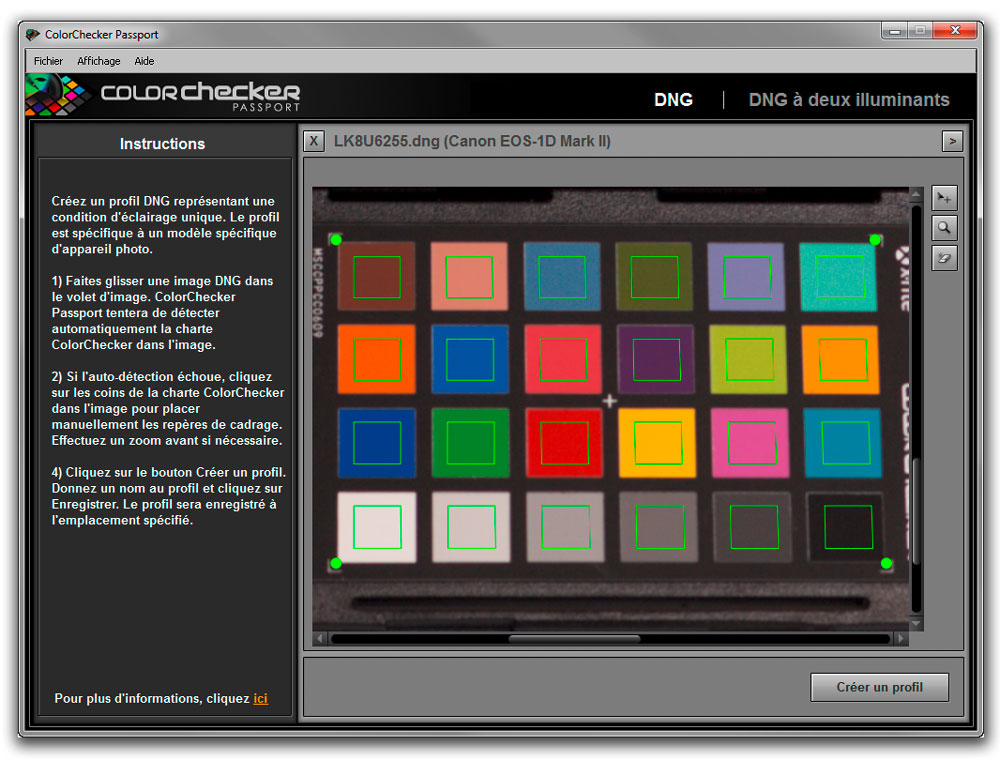Click the green patch in the third row
Screen dimensions: 1000x760
(471, 443)
